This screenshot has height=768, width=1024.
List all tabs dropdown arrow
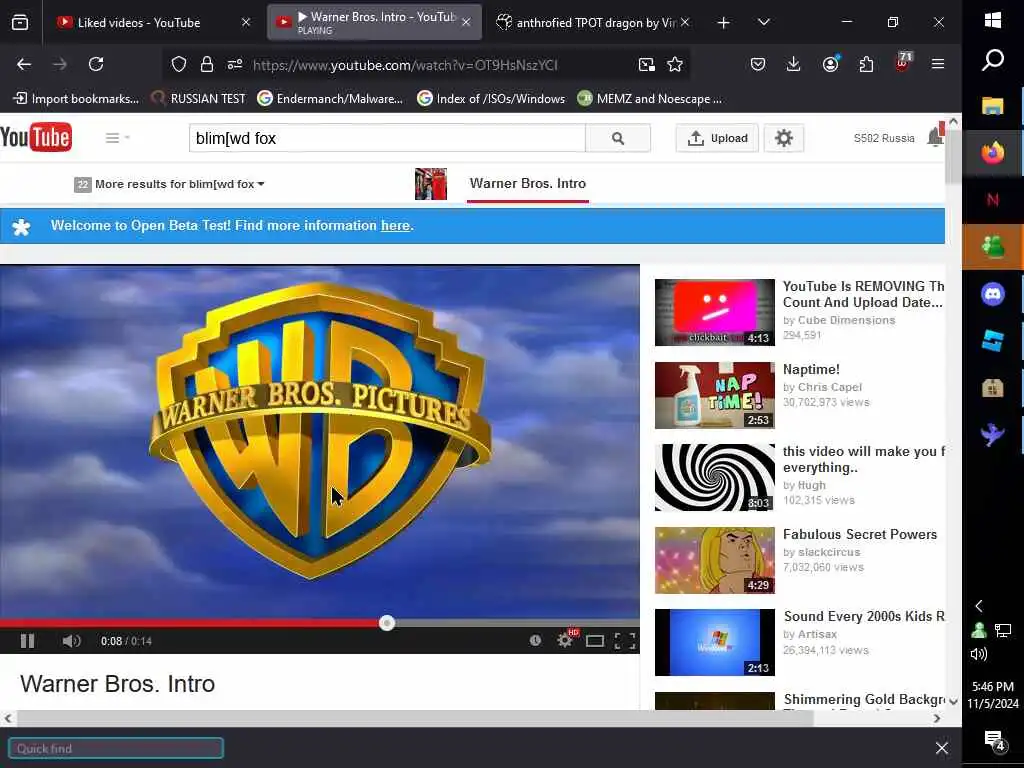tap(763, 22)
